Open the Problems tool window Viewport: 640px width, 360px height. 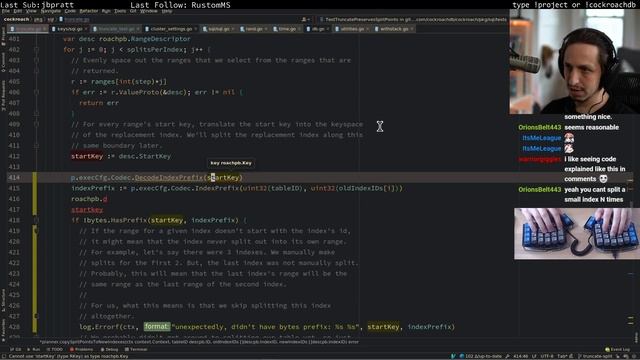pos(82,349)
